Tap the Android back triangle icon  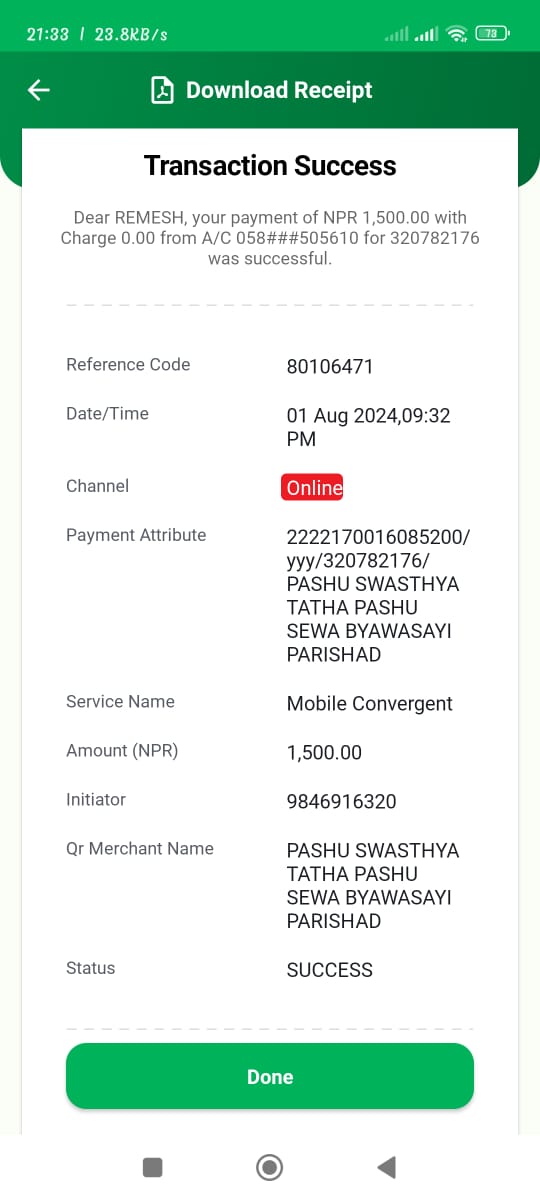pos(386,1167)
